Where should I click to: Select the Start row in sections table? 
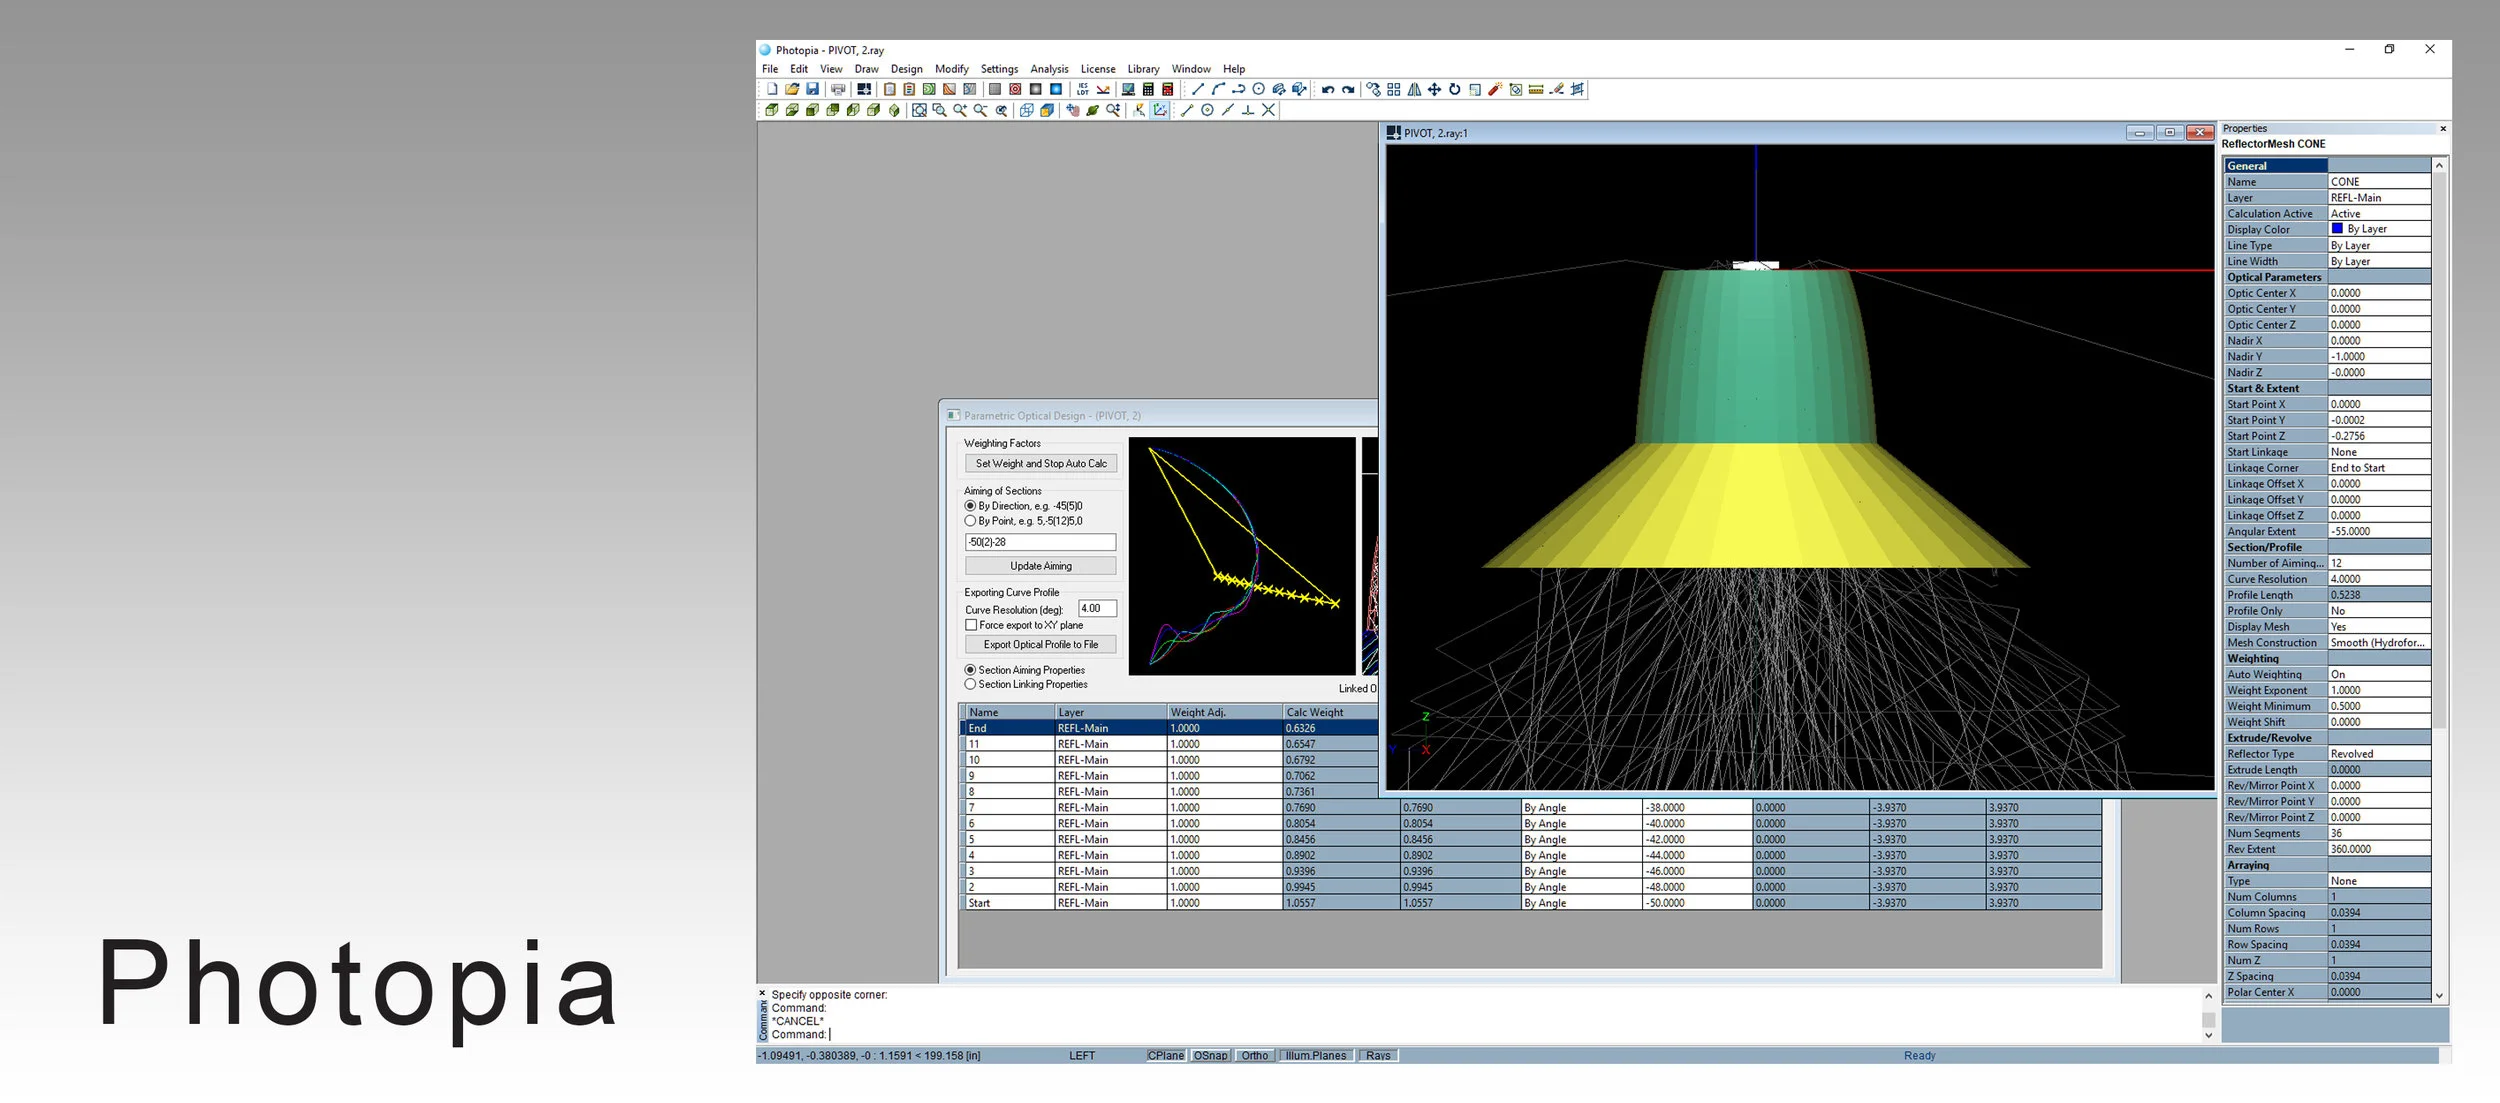[x=1530, y=903]
